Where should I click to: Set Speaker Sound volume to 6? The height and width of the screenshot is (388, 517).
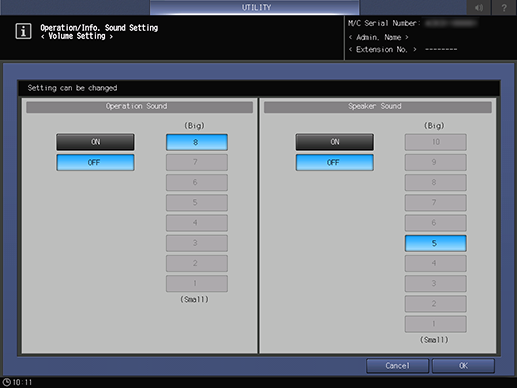click(436, 223)
